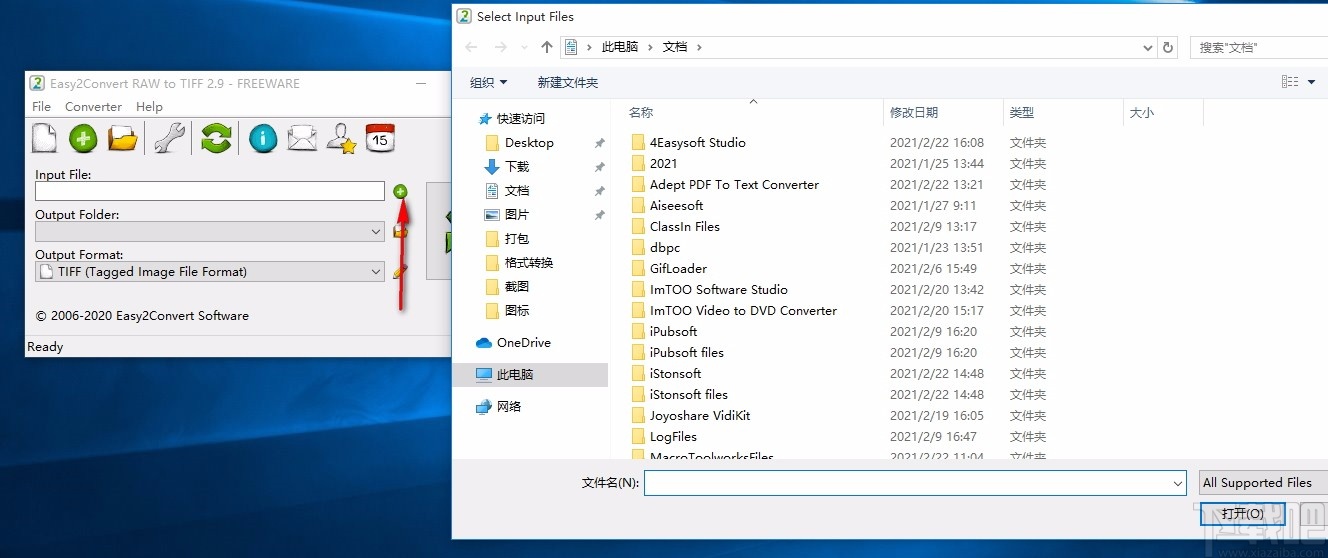Expand the Output Format TIFF dropdown
1328x558 pixels.
click(x=376, y=271)
